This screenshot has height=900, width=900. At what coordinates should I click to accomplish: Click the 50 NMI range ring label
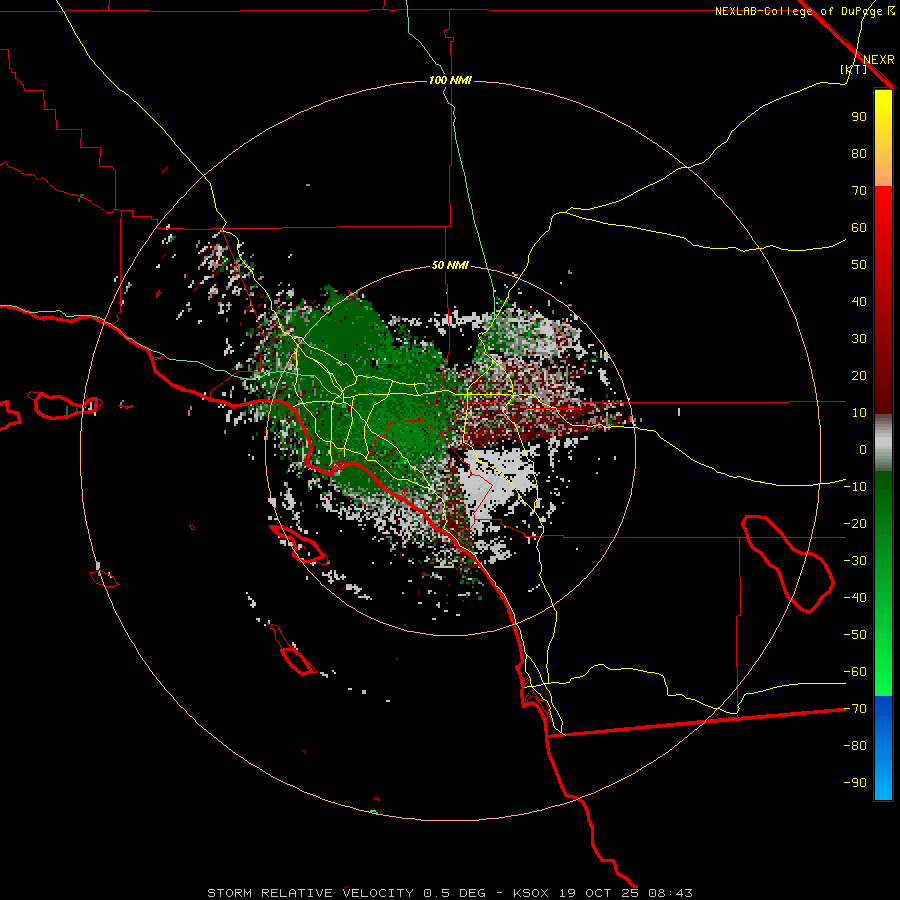click(450, 265)
